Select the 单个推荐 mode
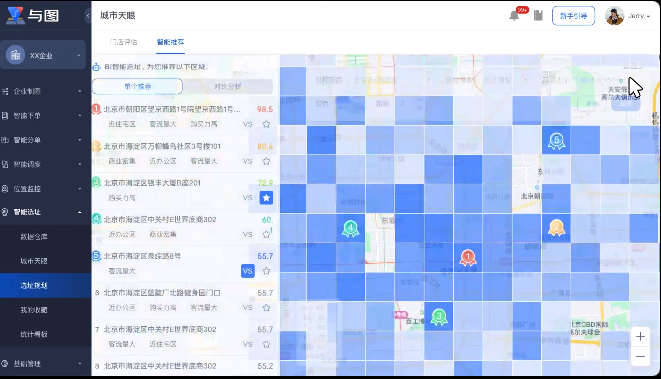 point(137,86)
